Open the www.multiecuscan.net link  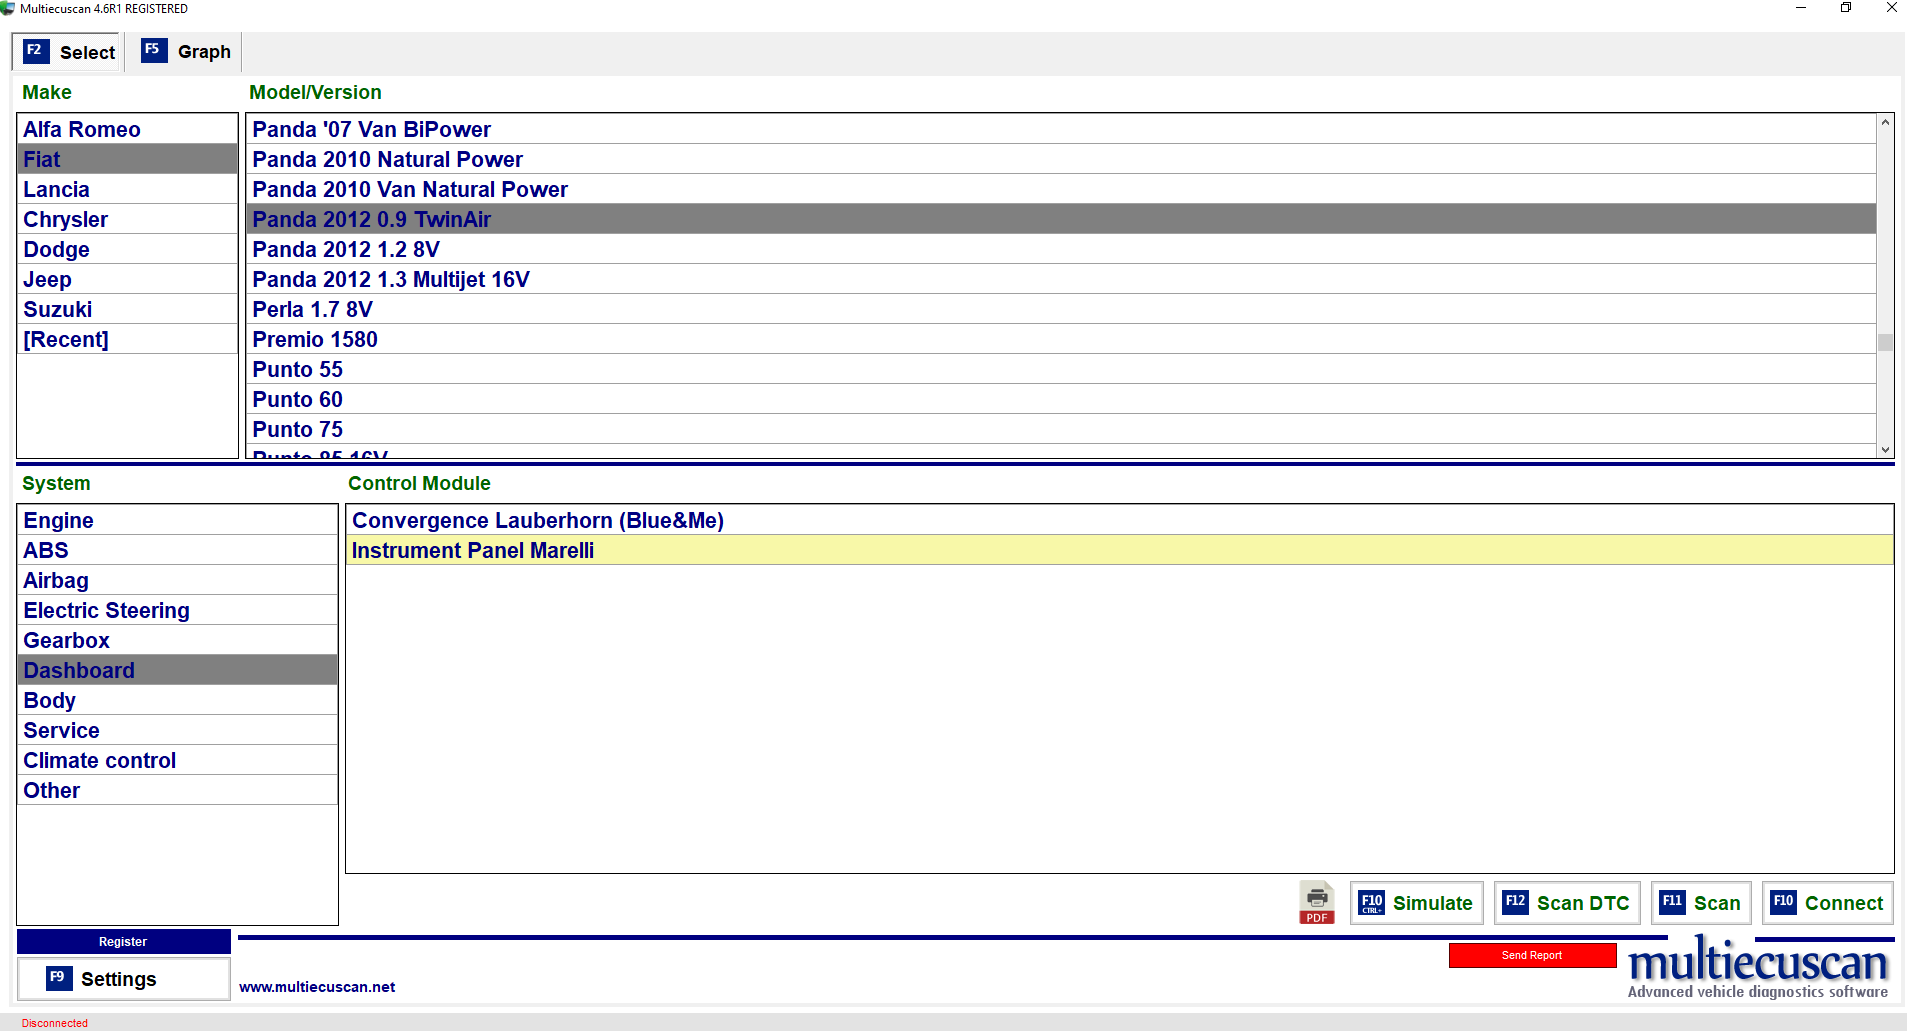click(x=317, y=987)
